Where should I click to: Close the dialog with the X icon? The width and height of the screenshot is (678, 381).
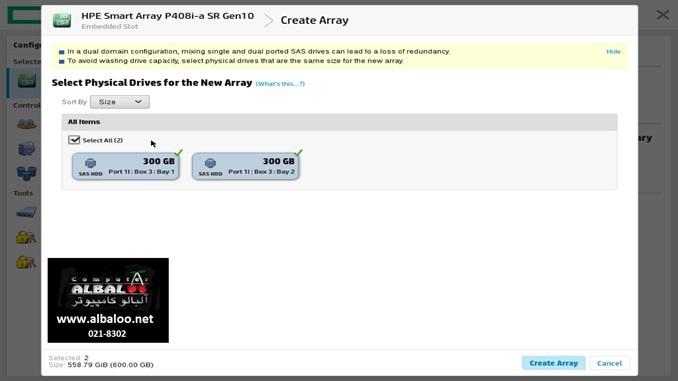pyautogui.click(x=662, y=15)
